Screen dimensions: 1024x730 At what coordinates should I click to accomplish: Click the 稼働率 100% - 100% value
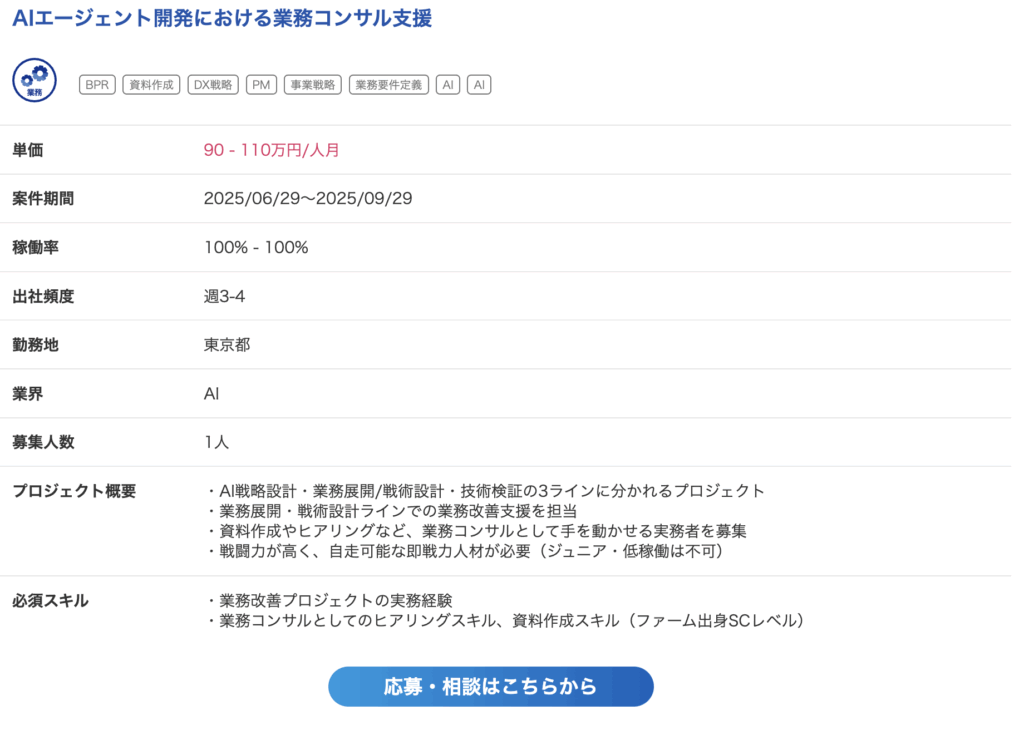click(256, 247)
